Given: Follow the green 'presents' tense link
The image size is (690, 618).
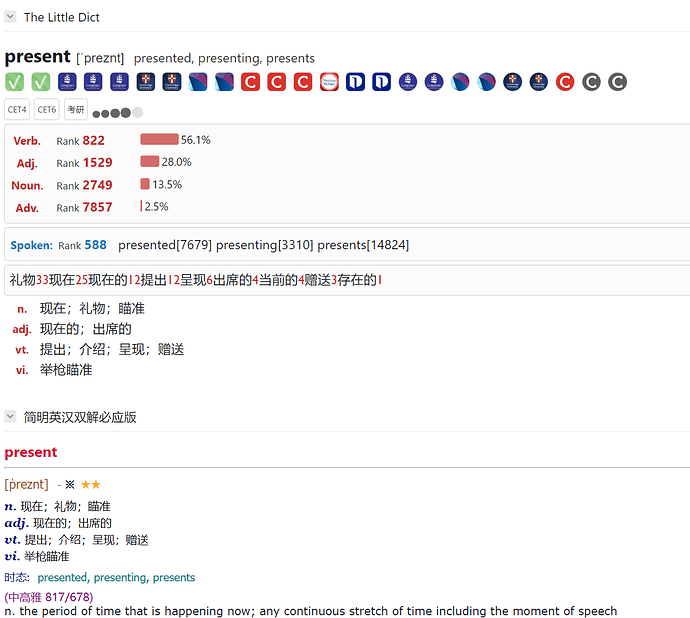Looking at the screenshot, I should (x=174, y=577).
